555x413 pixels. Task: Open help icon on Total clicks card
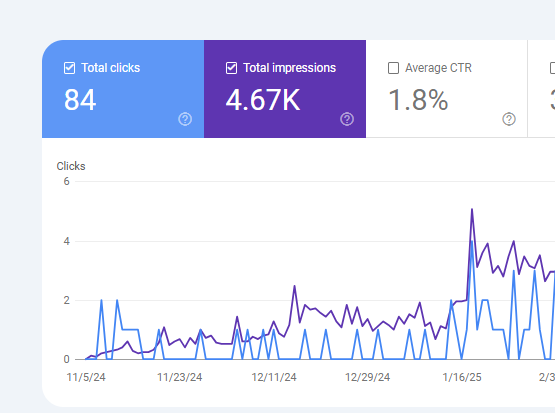coord(185,119)
